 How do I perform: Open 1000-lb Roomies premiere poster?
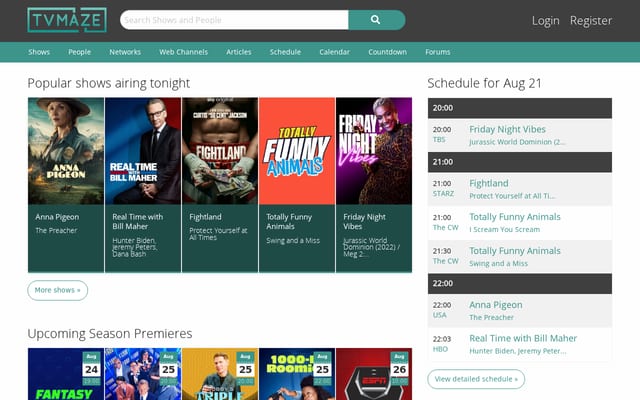[x=297, y=374]
